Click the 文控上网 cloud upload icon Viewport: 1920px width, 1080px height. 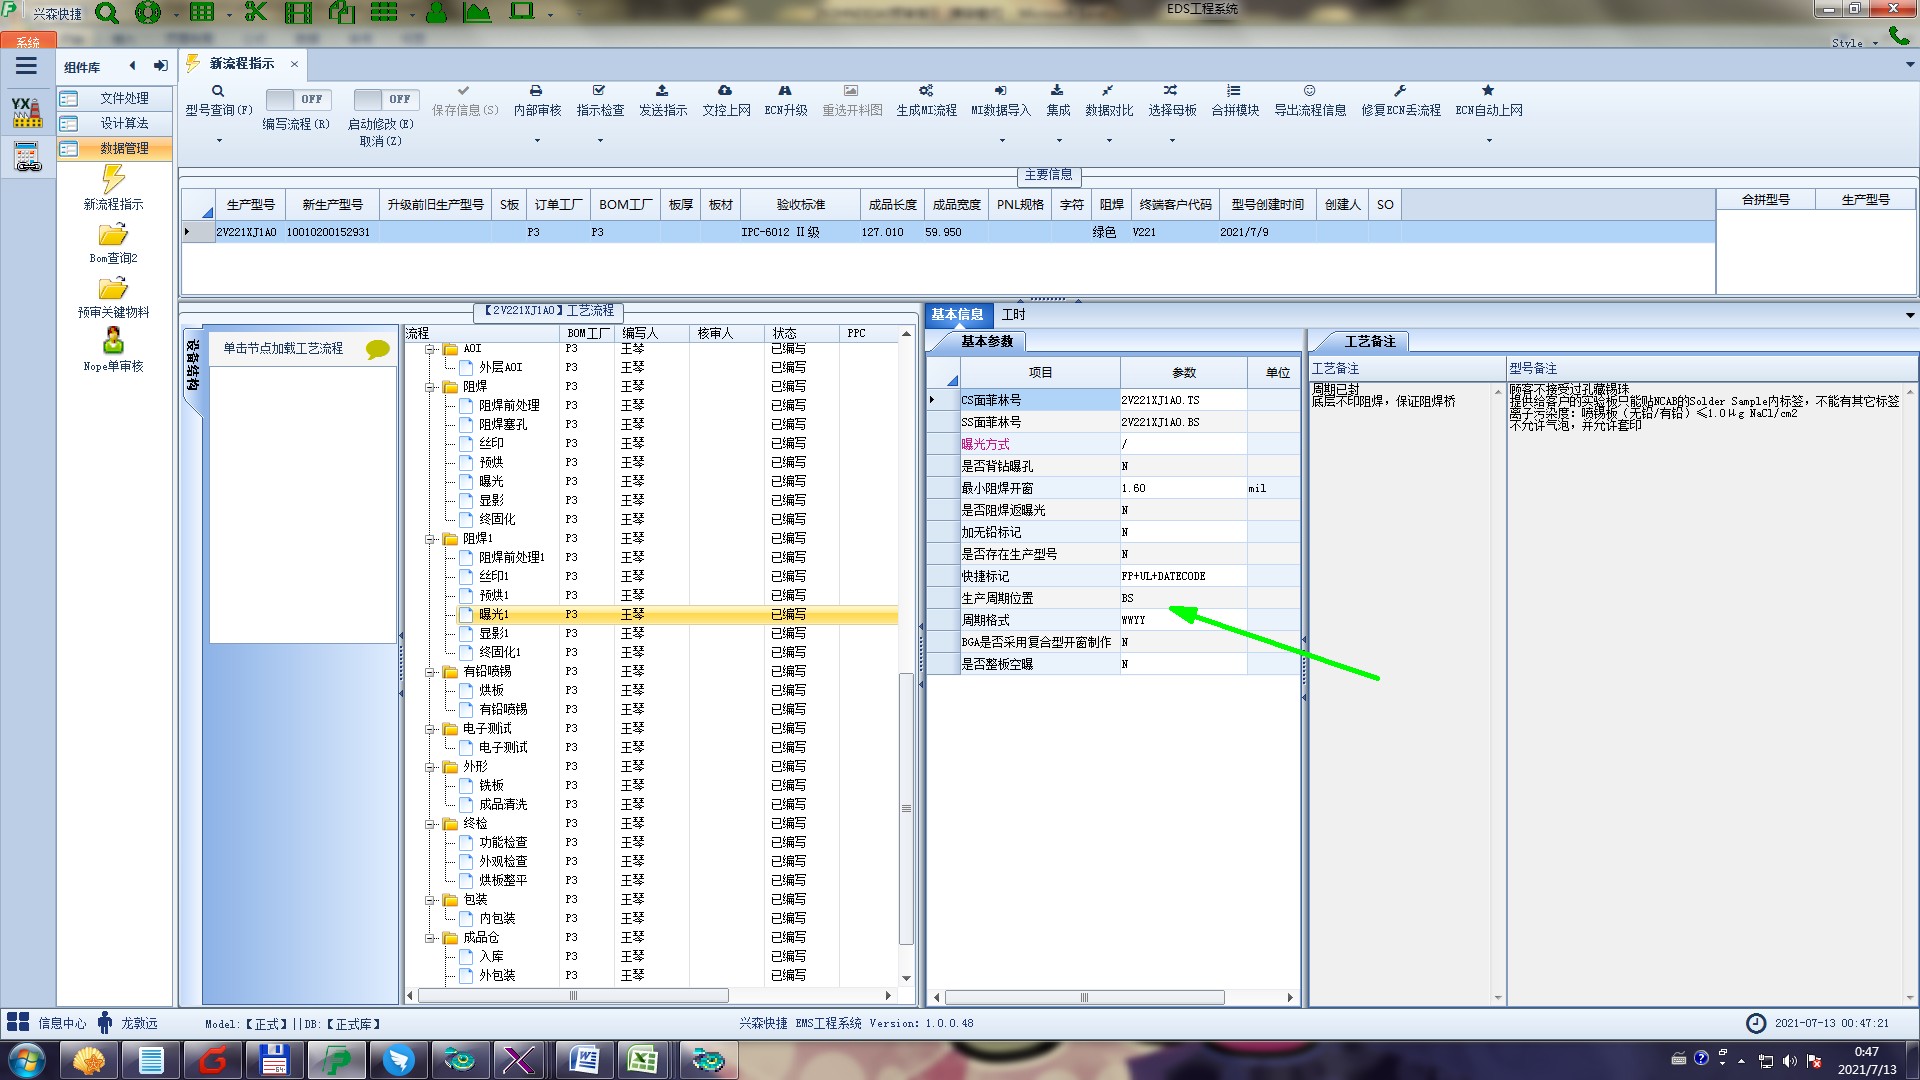click(x=725, y=91)
